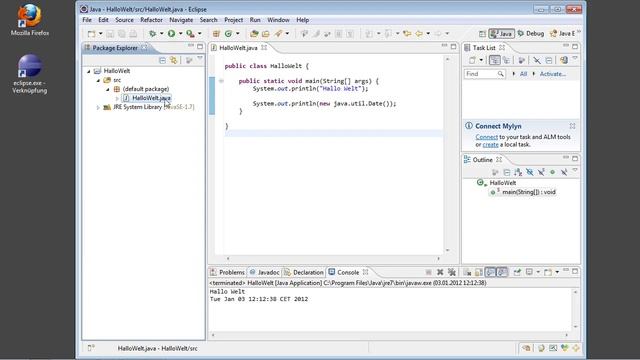Click in the Task List Find field
The width and height of the screenshot is (640, 360).
point(485,74)
